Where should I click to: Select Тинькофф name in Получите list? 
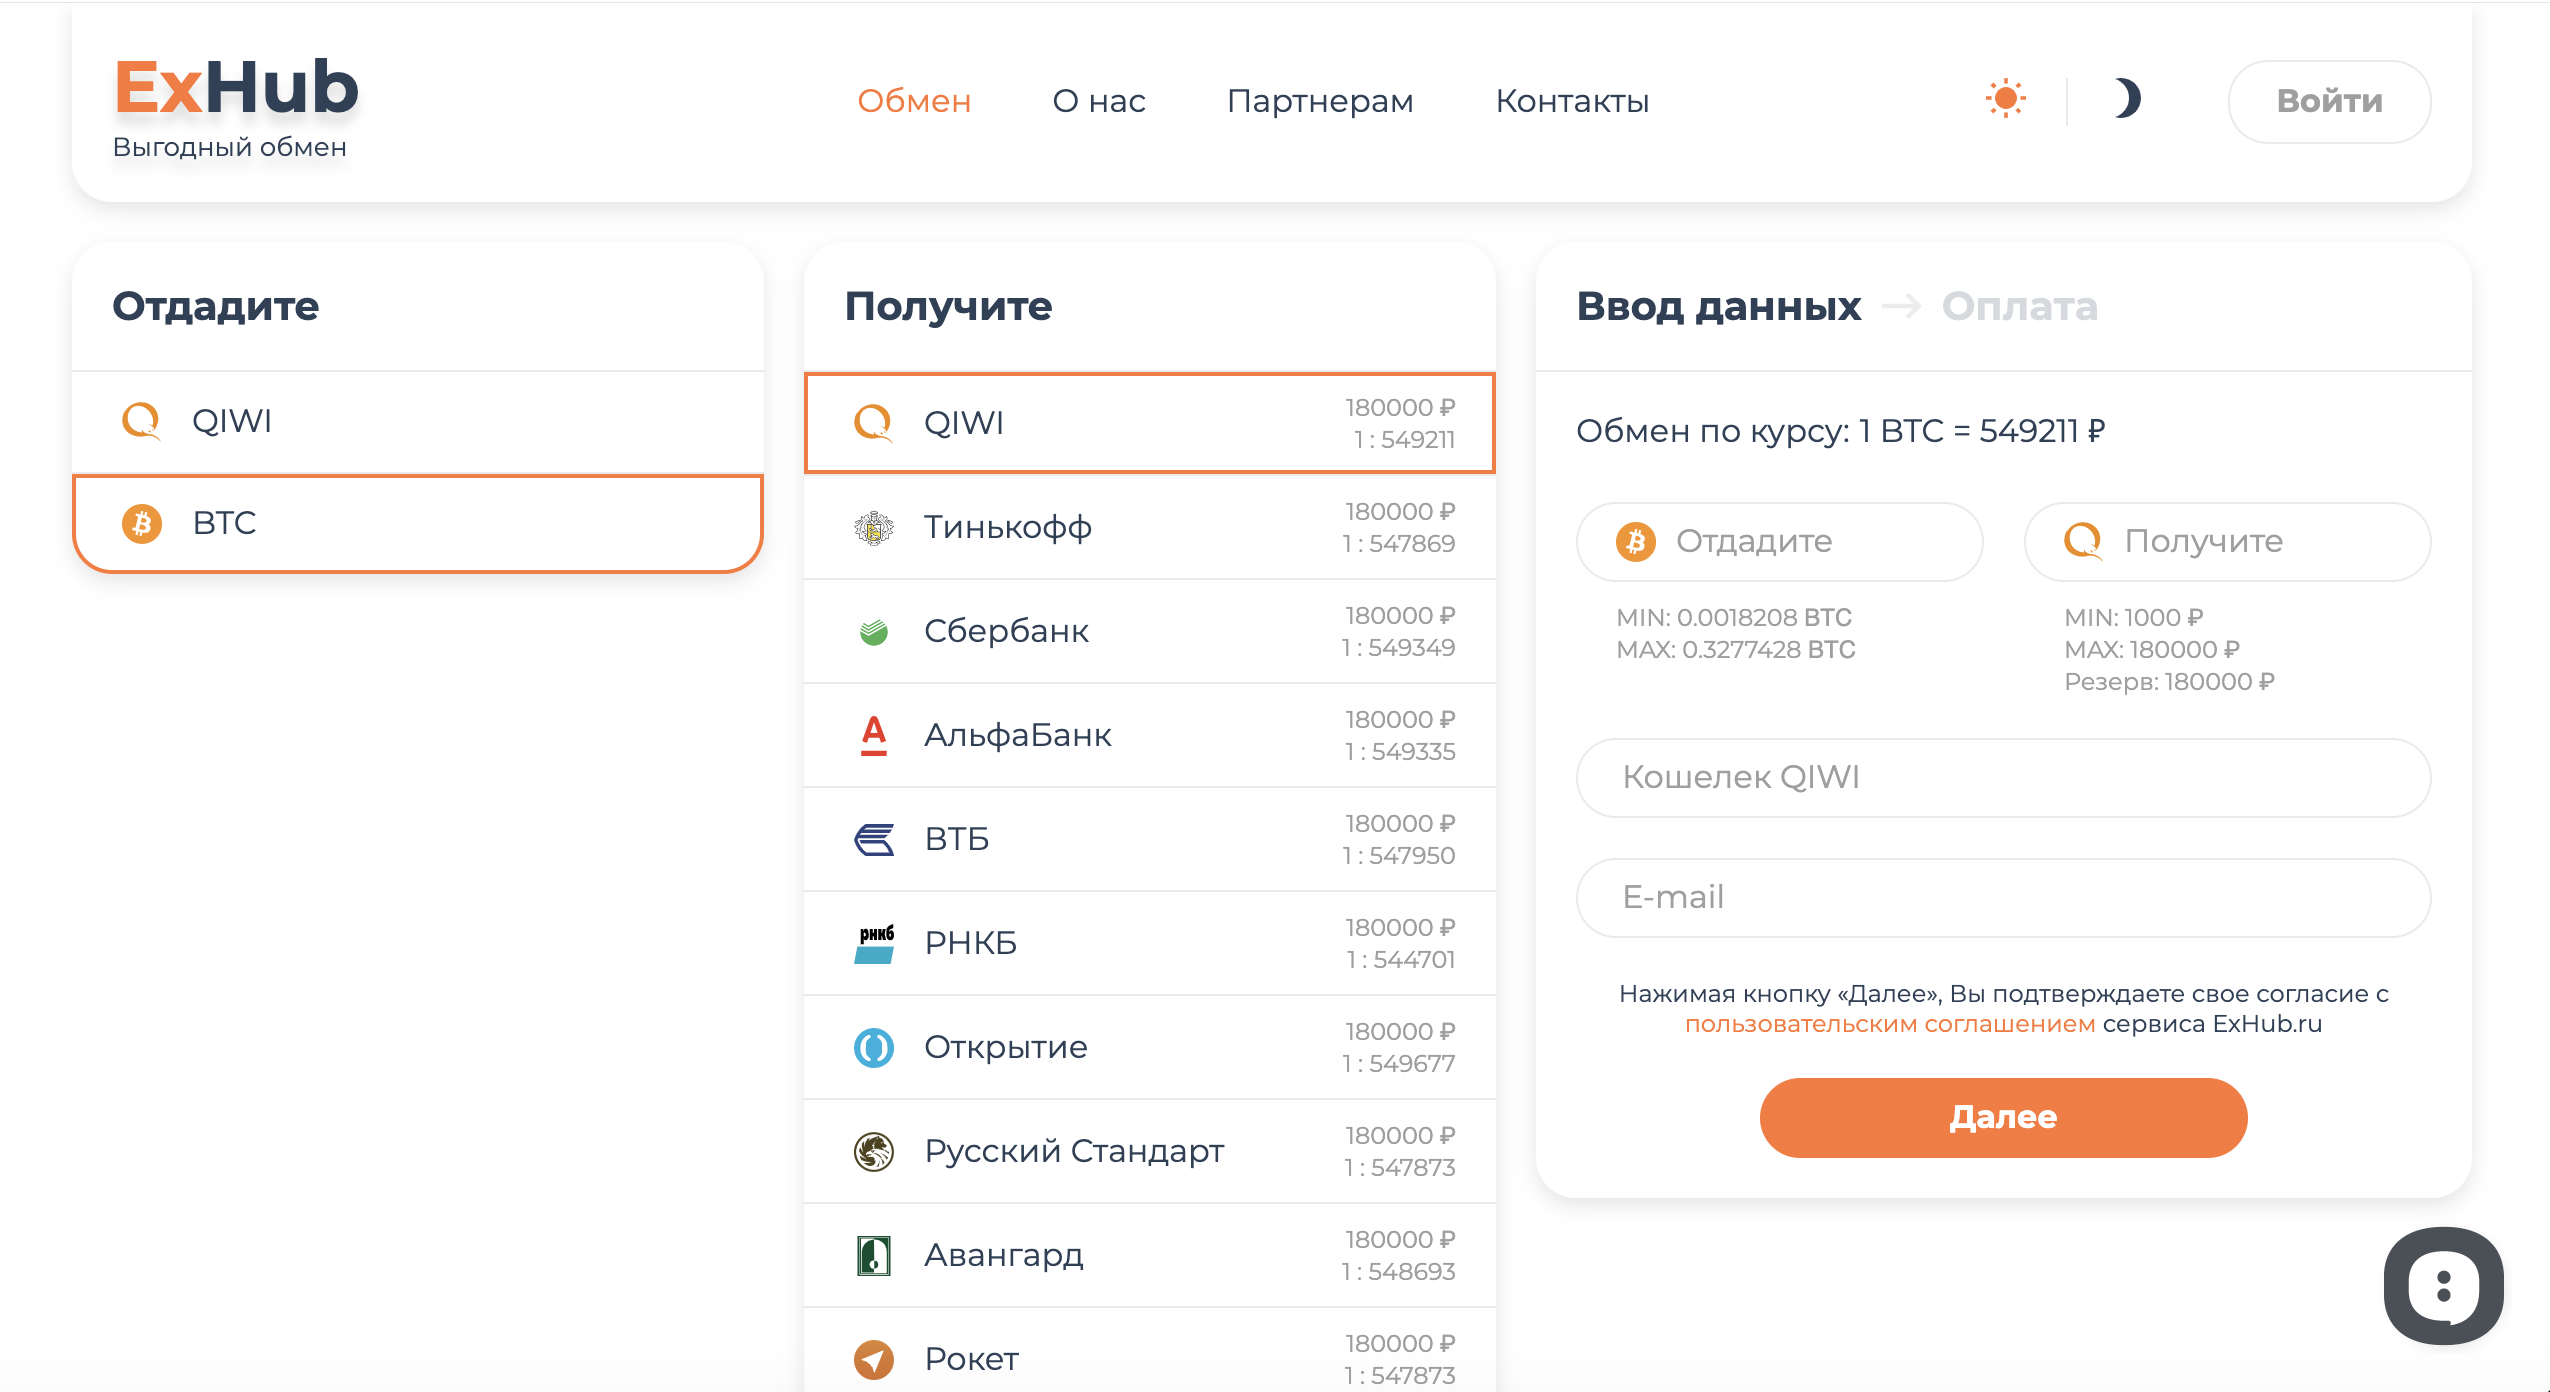(1007, 527)
